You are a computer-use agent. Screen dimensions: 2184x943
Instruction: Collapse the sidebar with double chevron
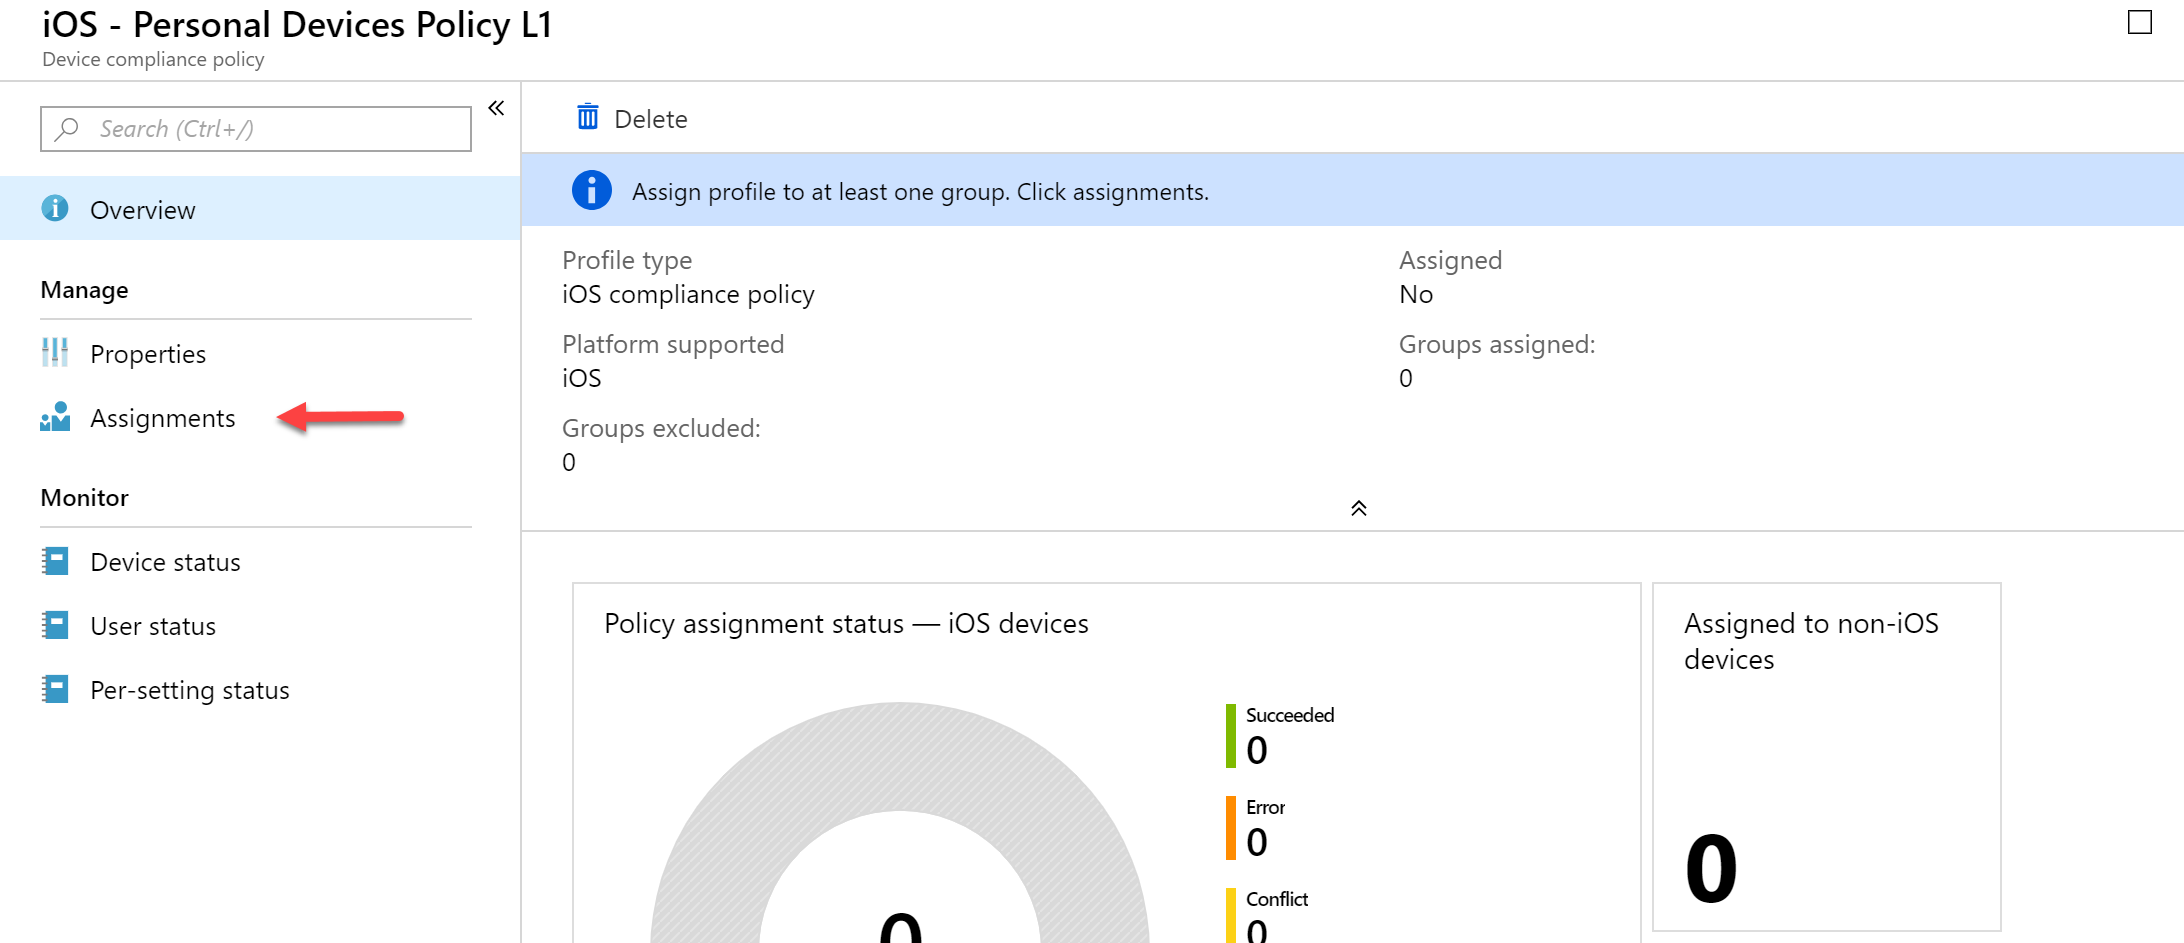[496, 108]
